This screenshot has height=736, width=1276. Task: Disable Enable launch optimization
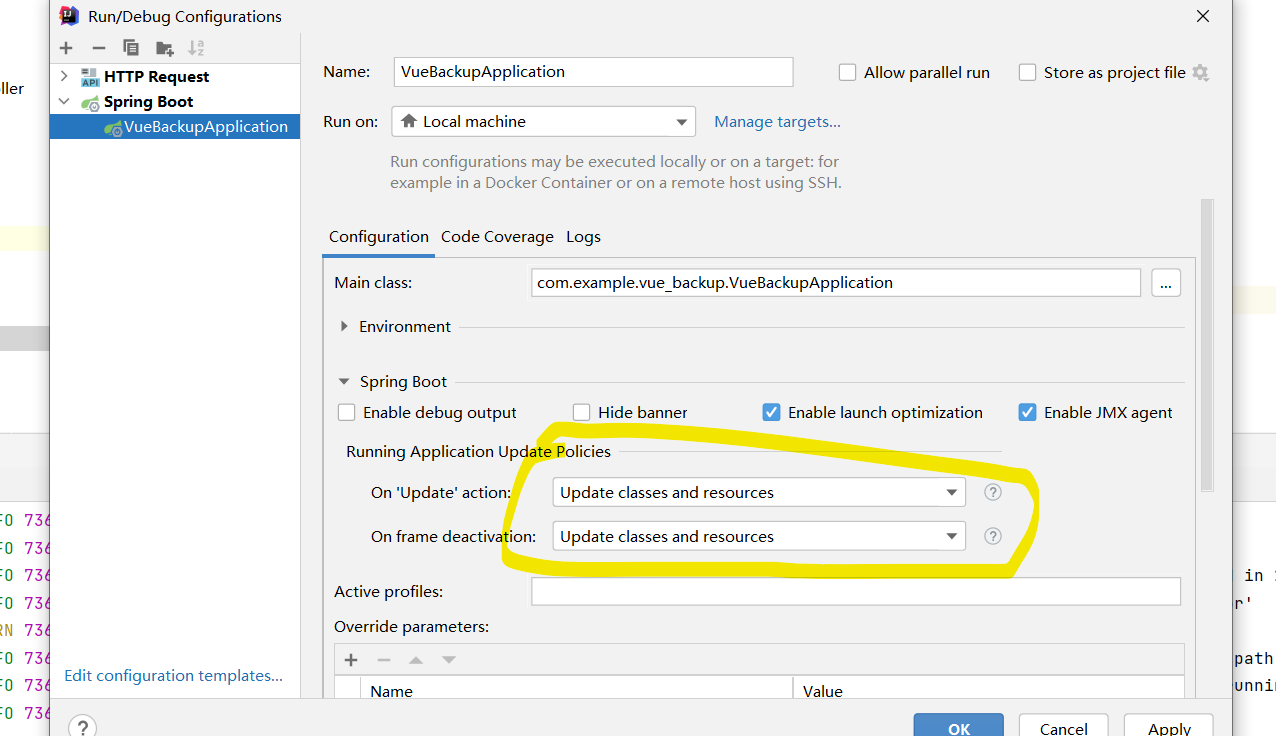(771, 412)
